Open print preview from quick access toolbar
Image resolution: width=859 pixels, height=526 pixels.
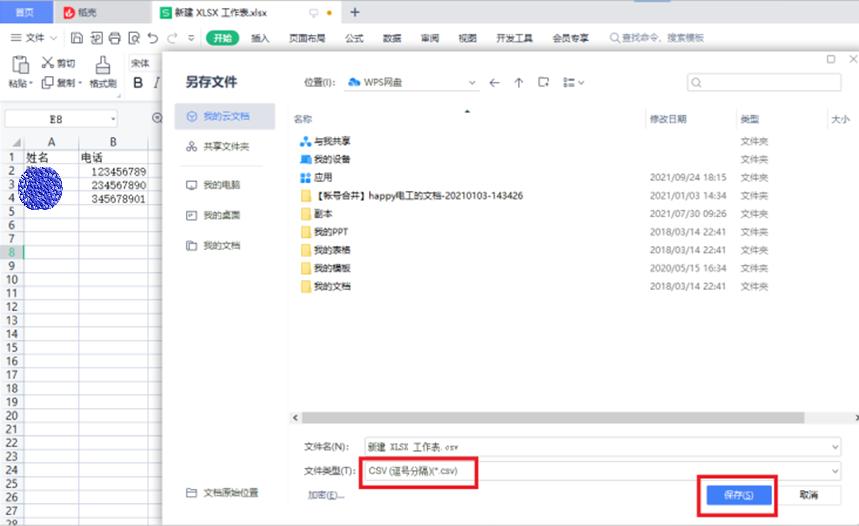click(134, 38)
